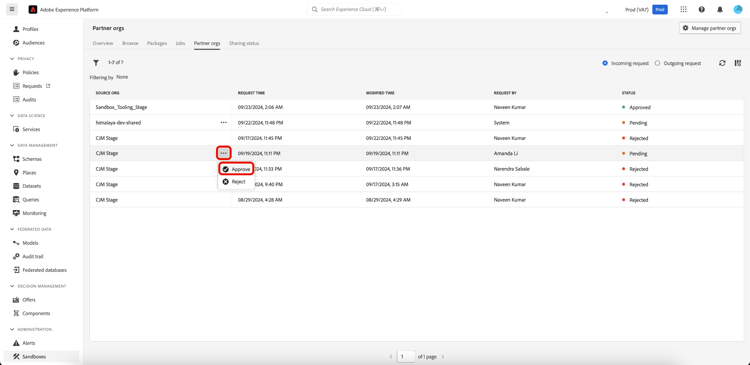The image size is (750, 365).
Task: Open the column settings icon
Action: (x=738, y=63)
